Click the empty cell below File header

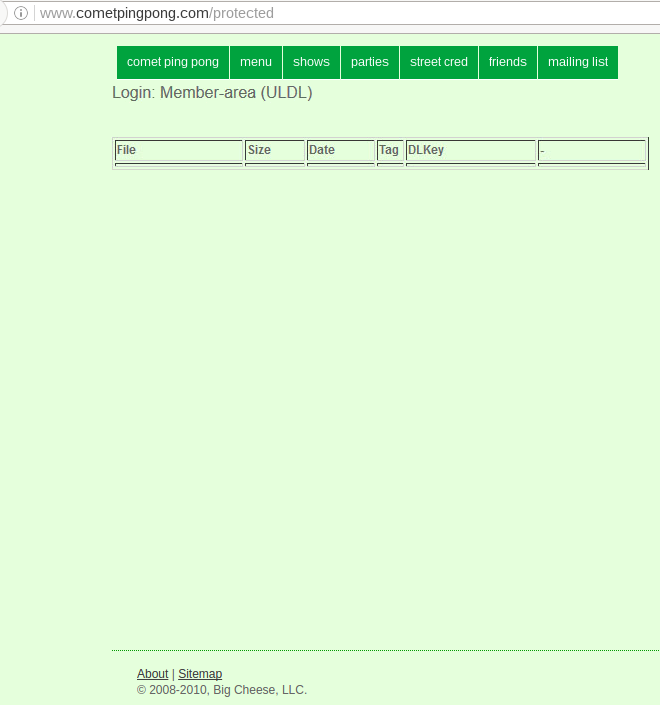click(179, 164)
